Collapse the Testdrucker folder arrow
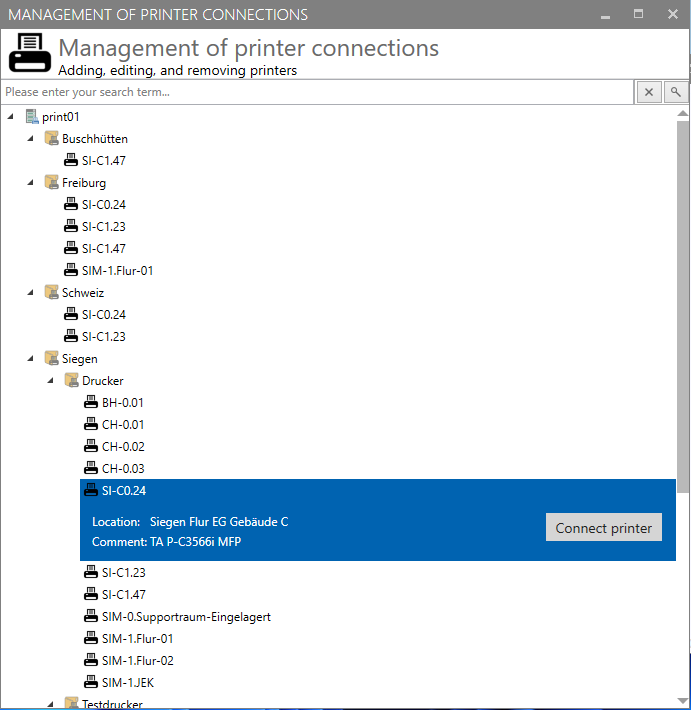This screenshot has height=710, width=691. 50,704
